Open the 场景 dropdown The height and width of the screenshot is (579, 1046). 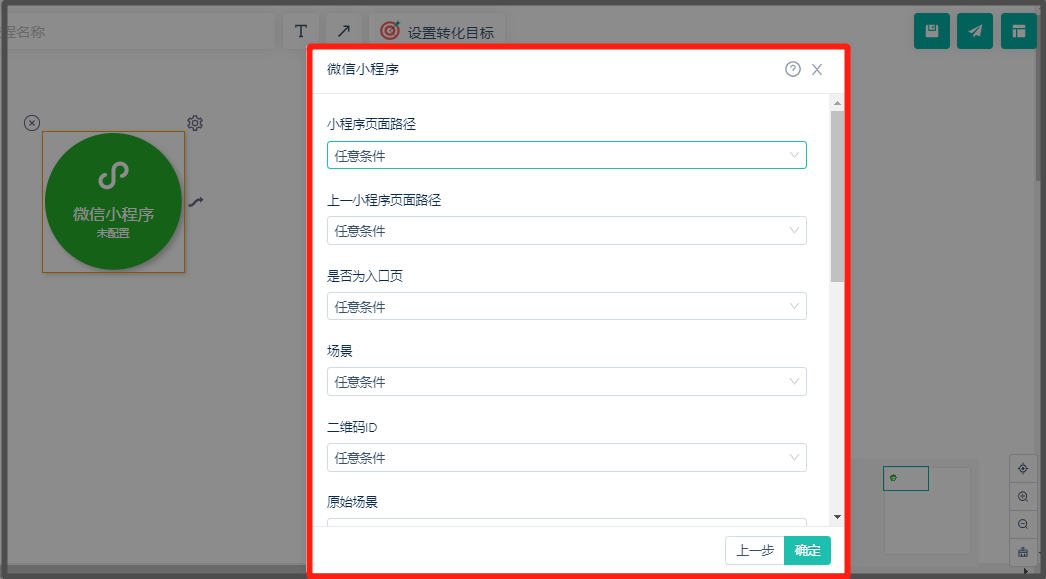(566, 382)
